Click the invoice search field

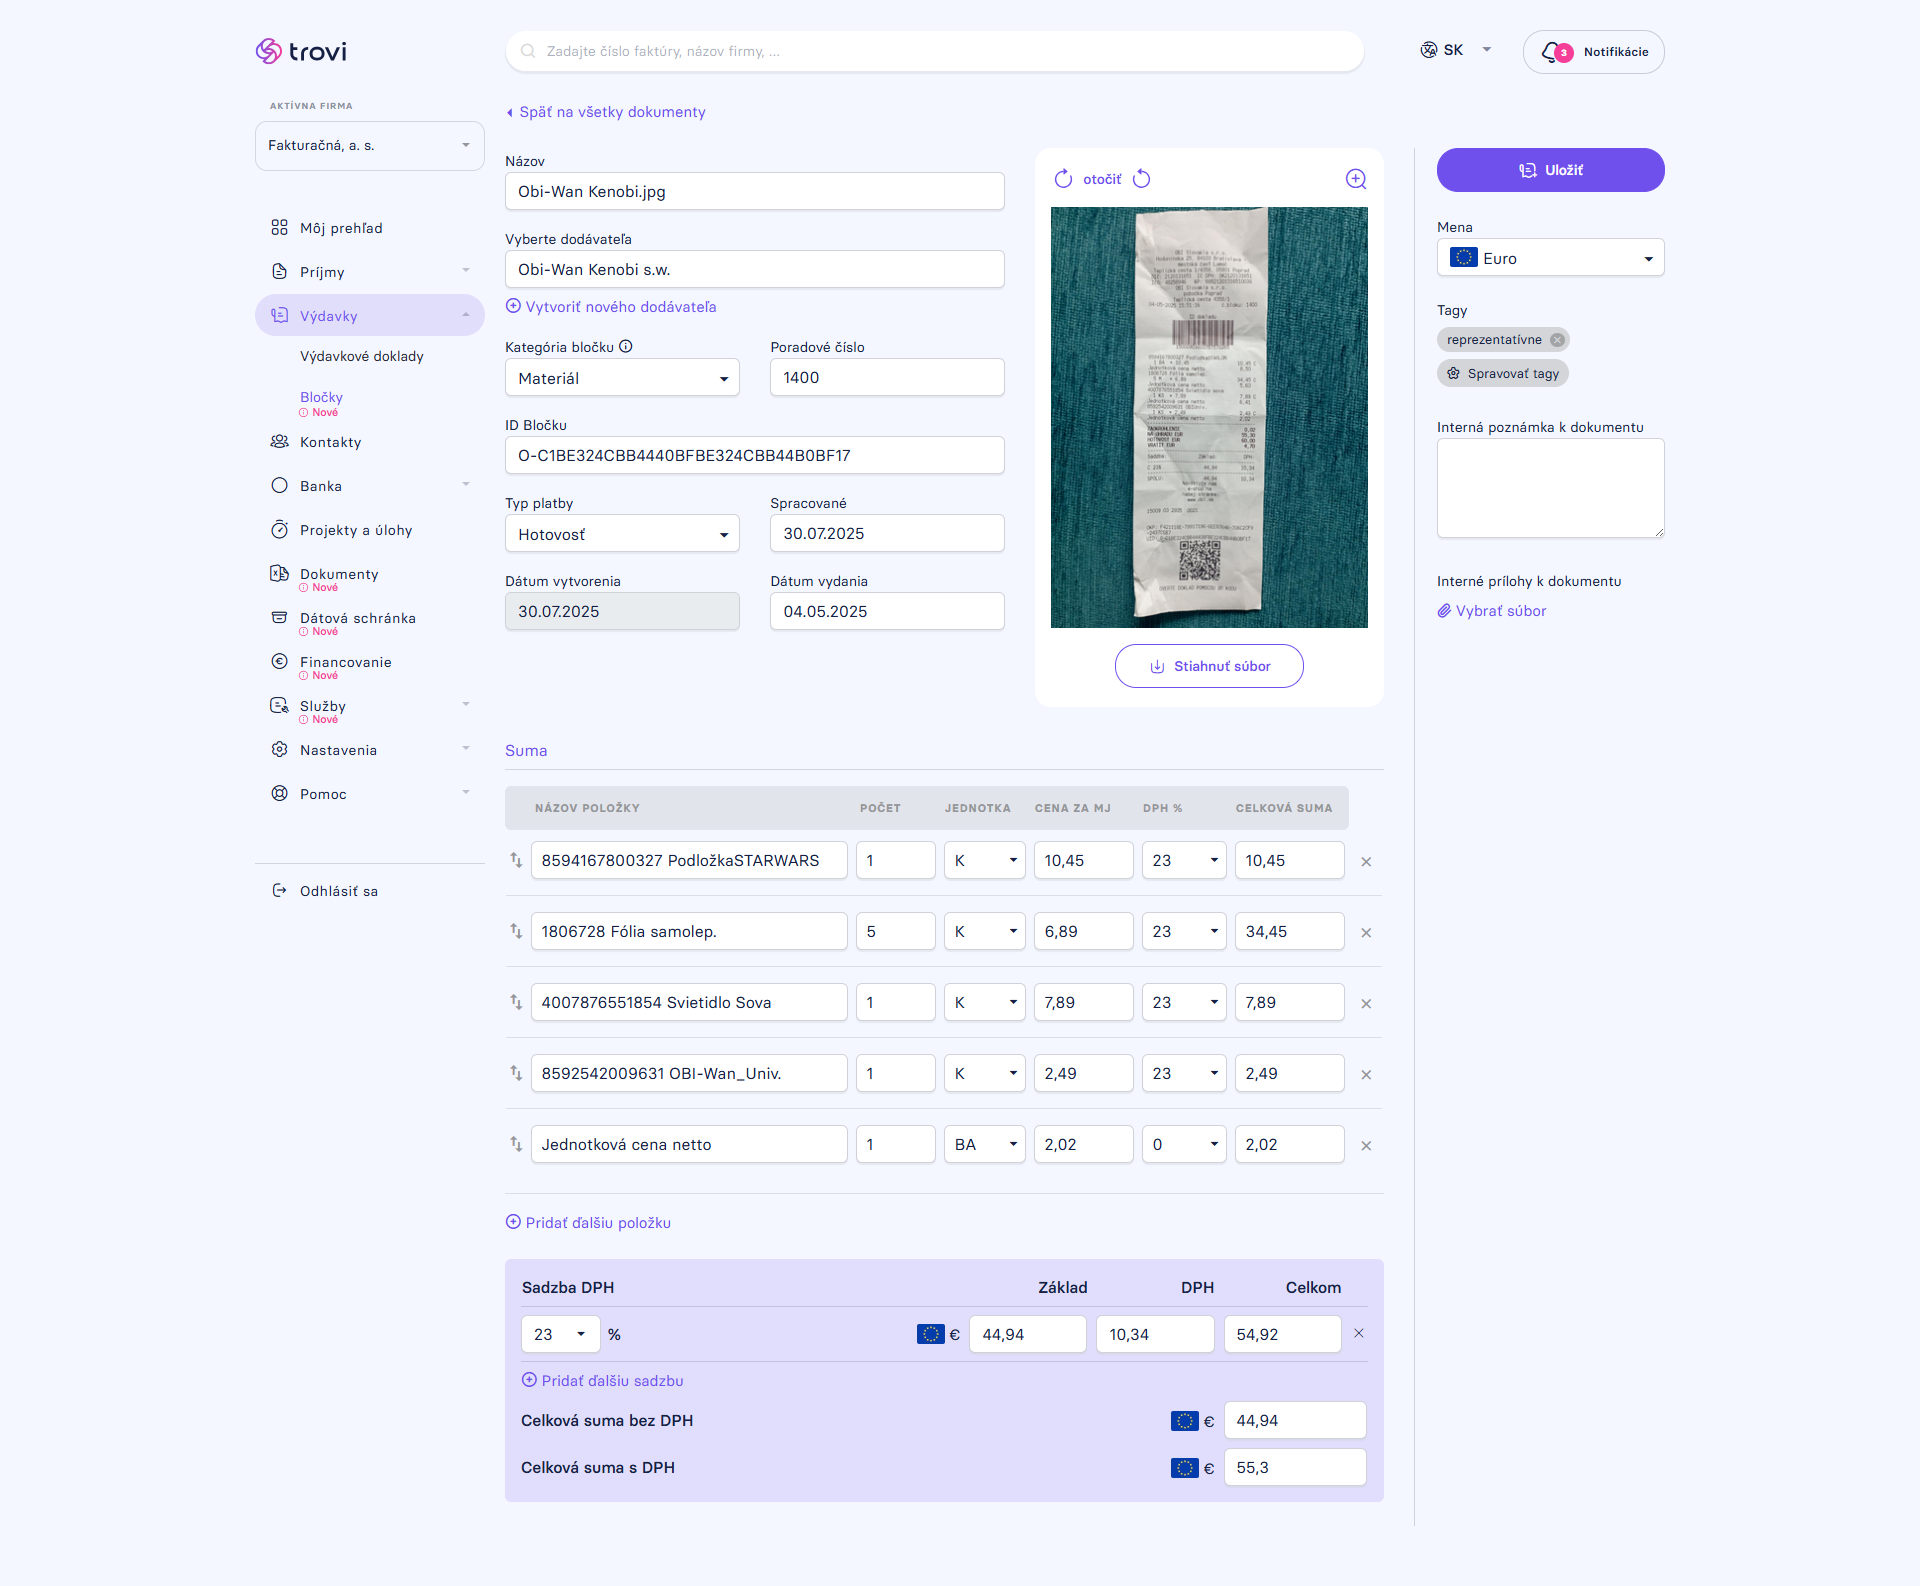(935, 51)
